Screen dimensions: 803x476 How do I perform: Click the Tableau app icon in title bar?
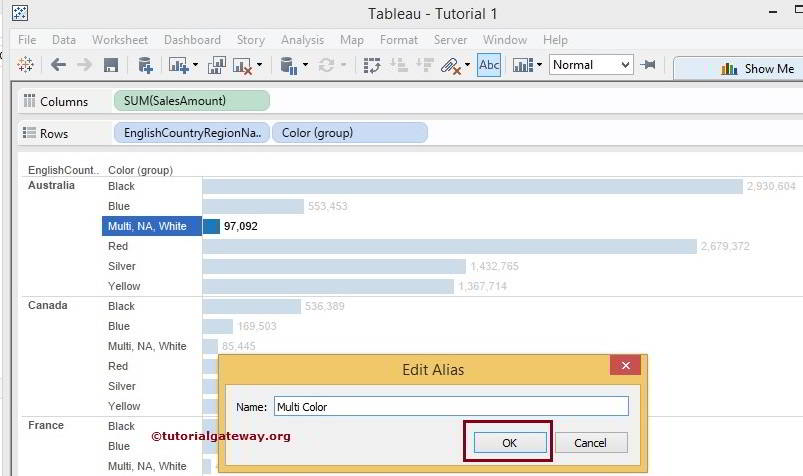(19, 13)
